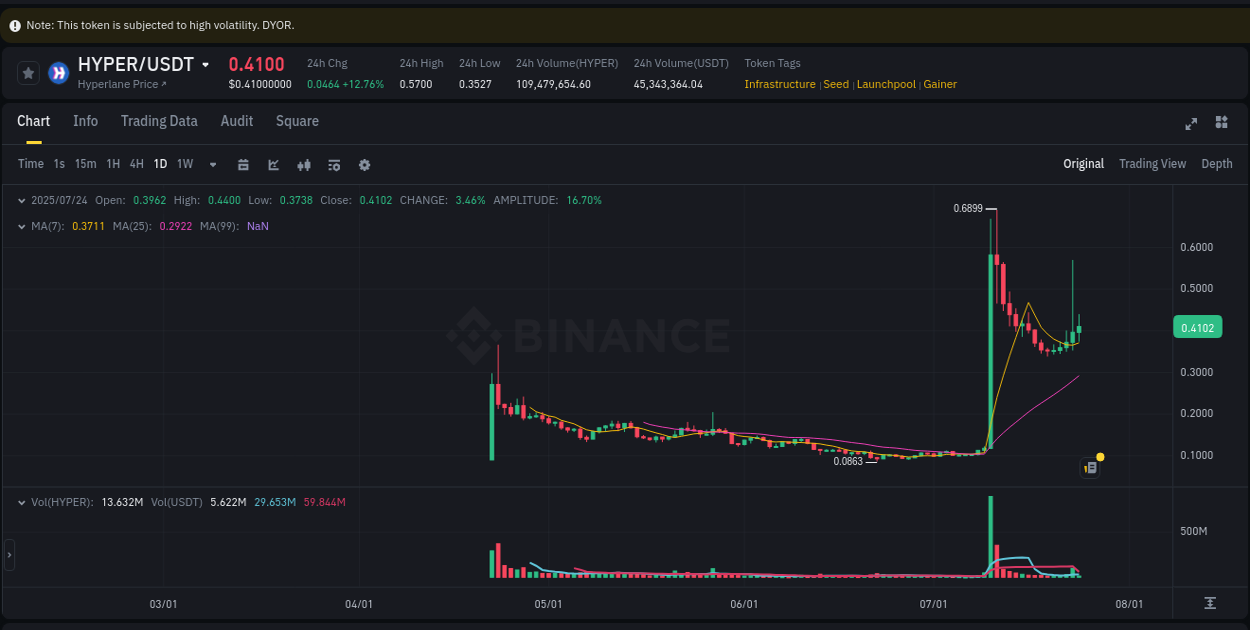Open the candlestick chart type icon
This screenshot has width=1250, height=630.
(304, 164)
